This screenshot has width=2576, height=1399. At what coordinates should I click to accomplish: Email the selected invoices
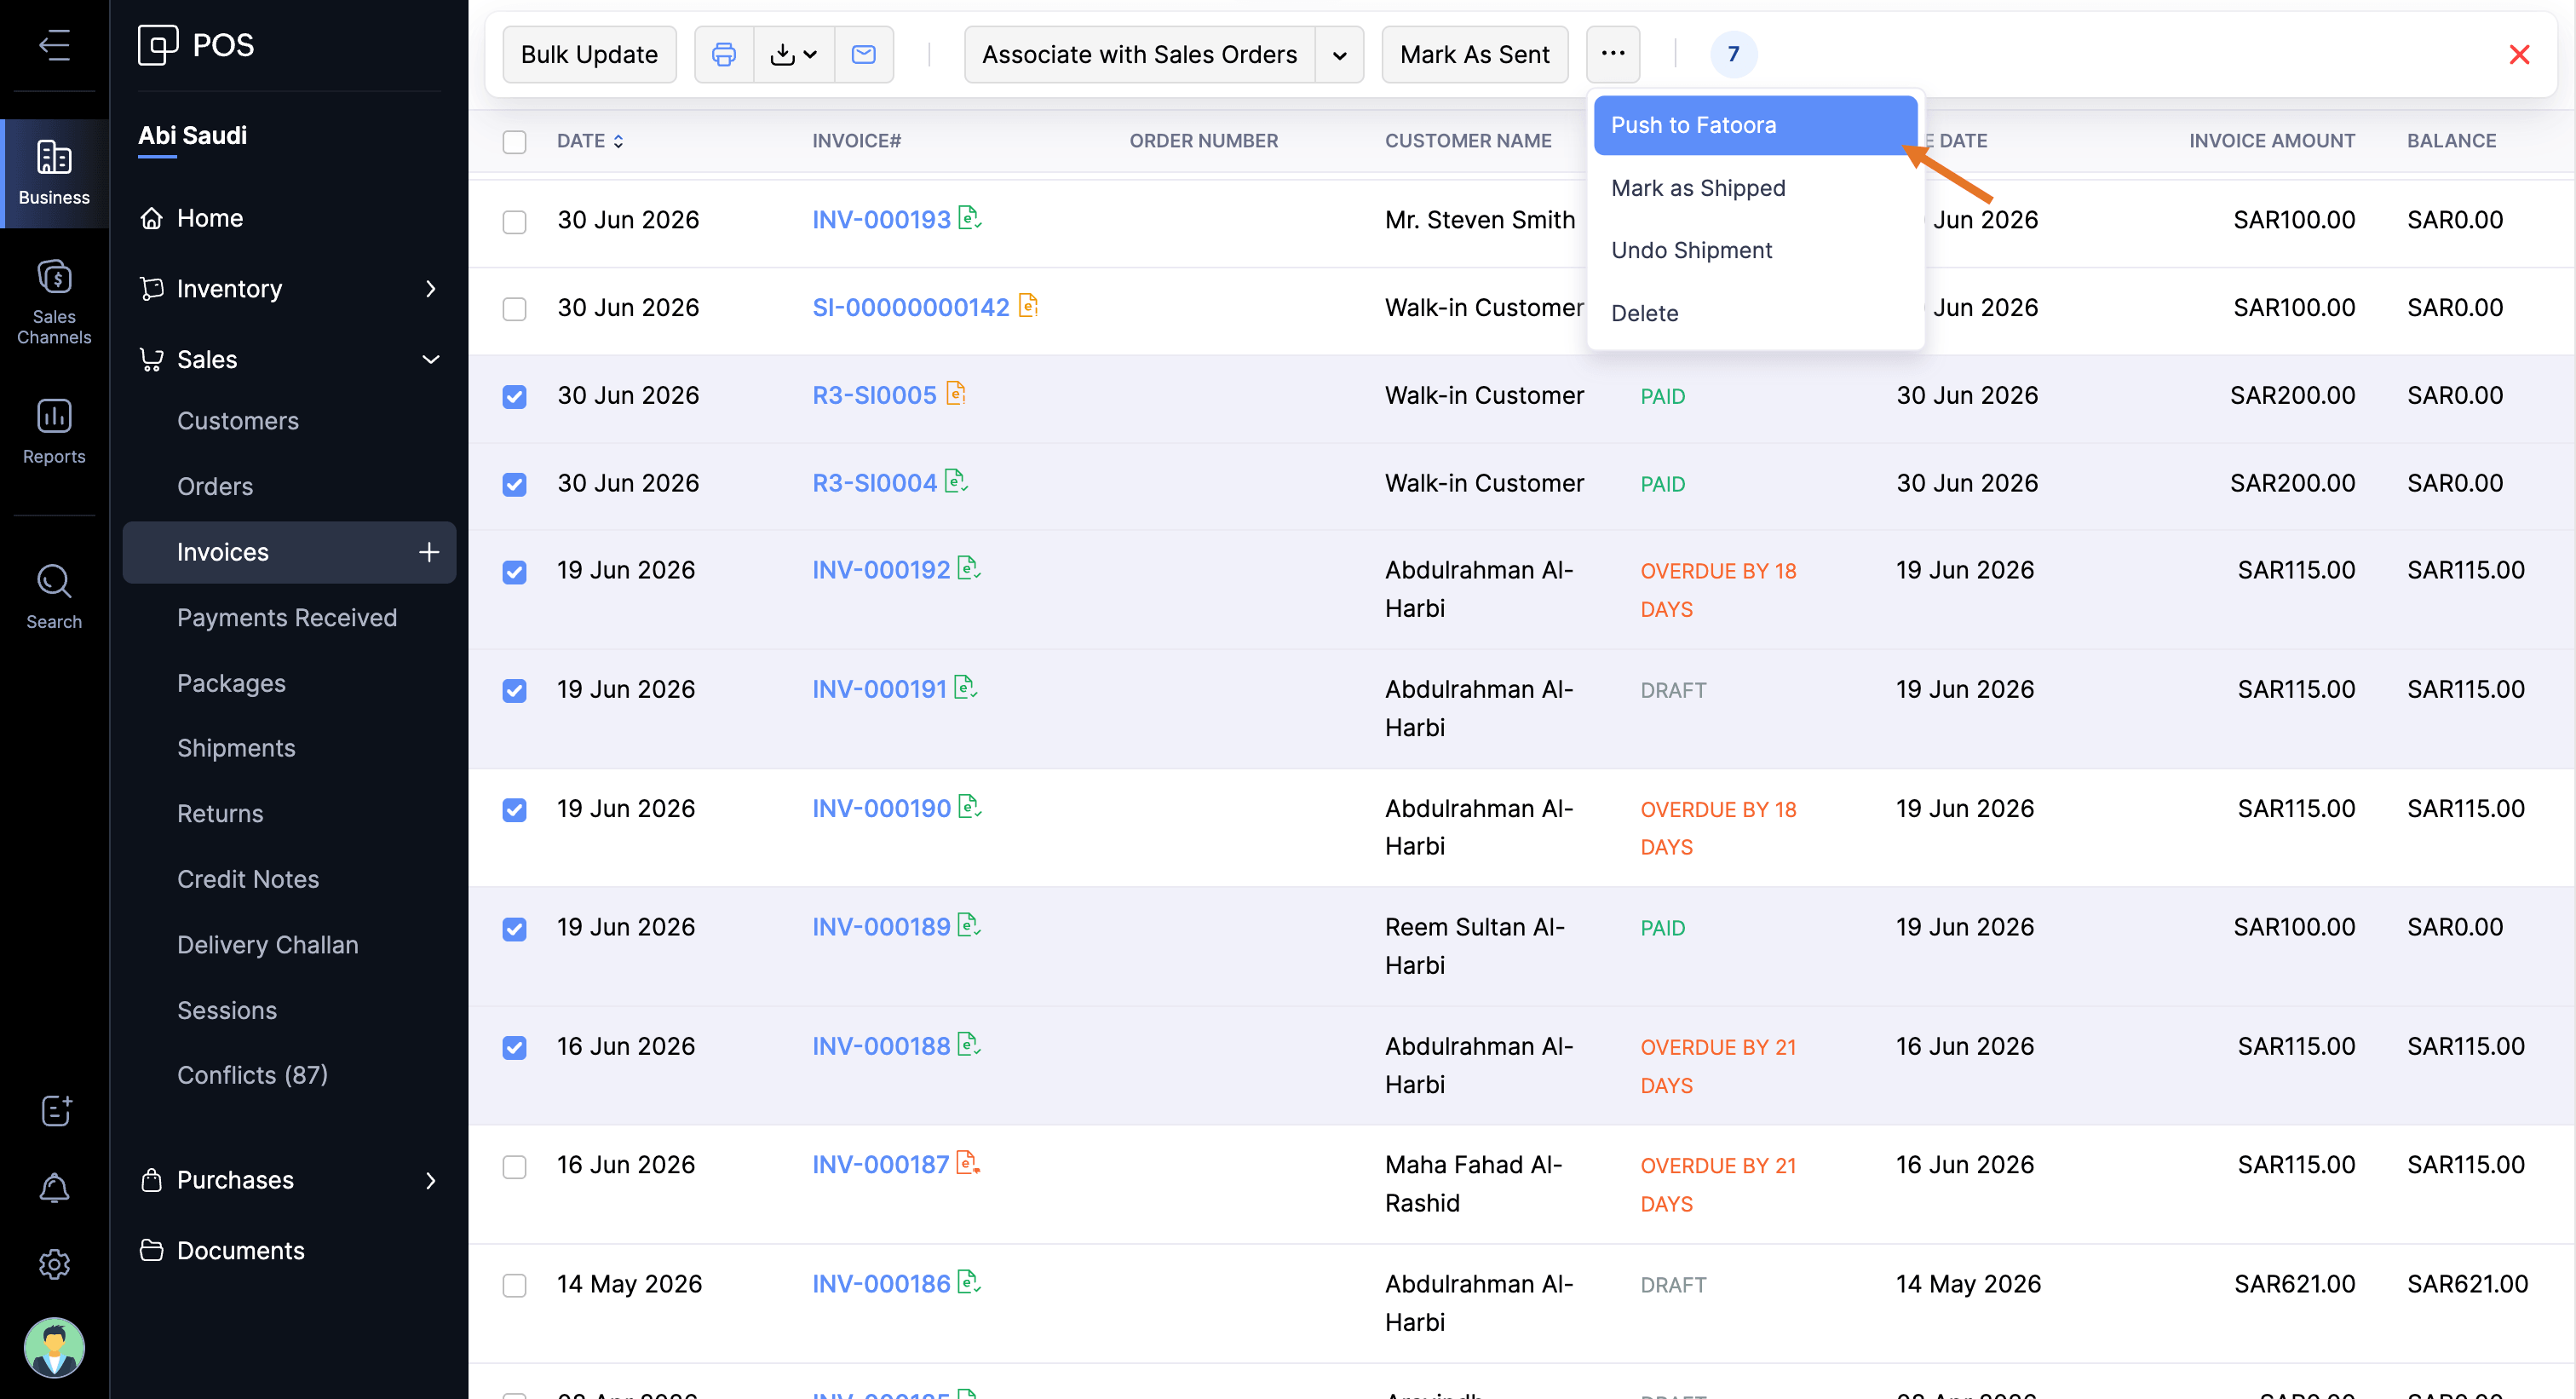[x=864, y=54]
